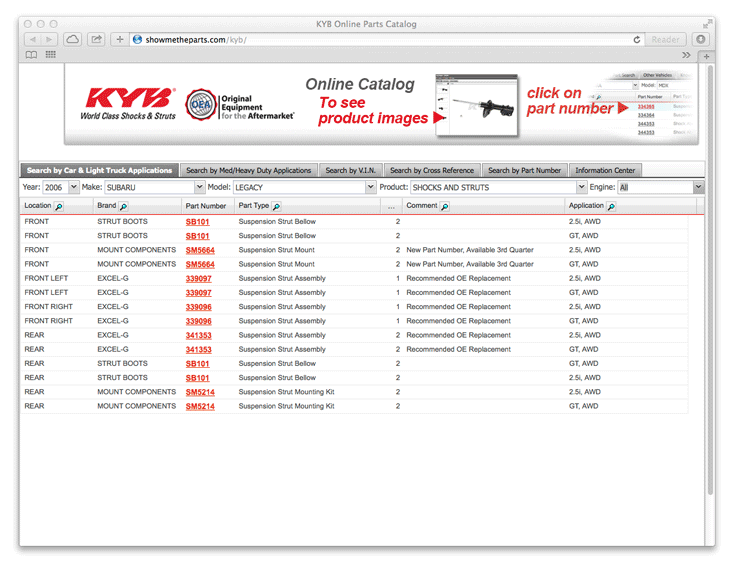
Task: Click the iCloud tabs button
Action: (73, 39)
